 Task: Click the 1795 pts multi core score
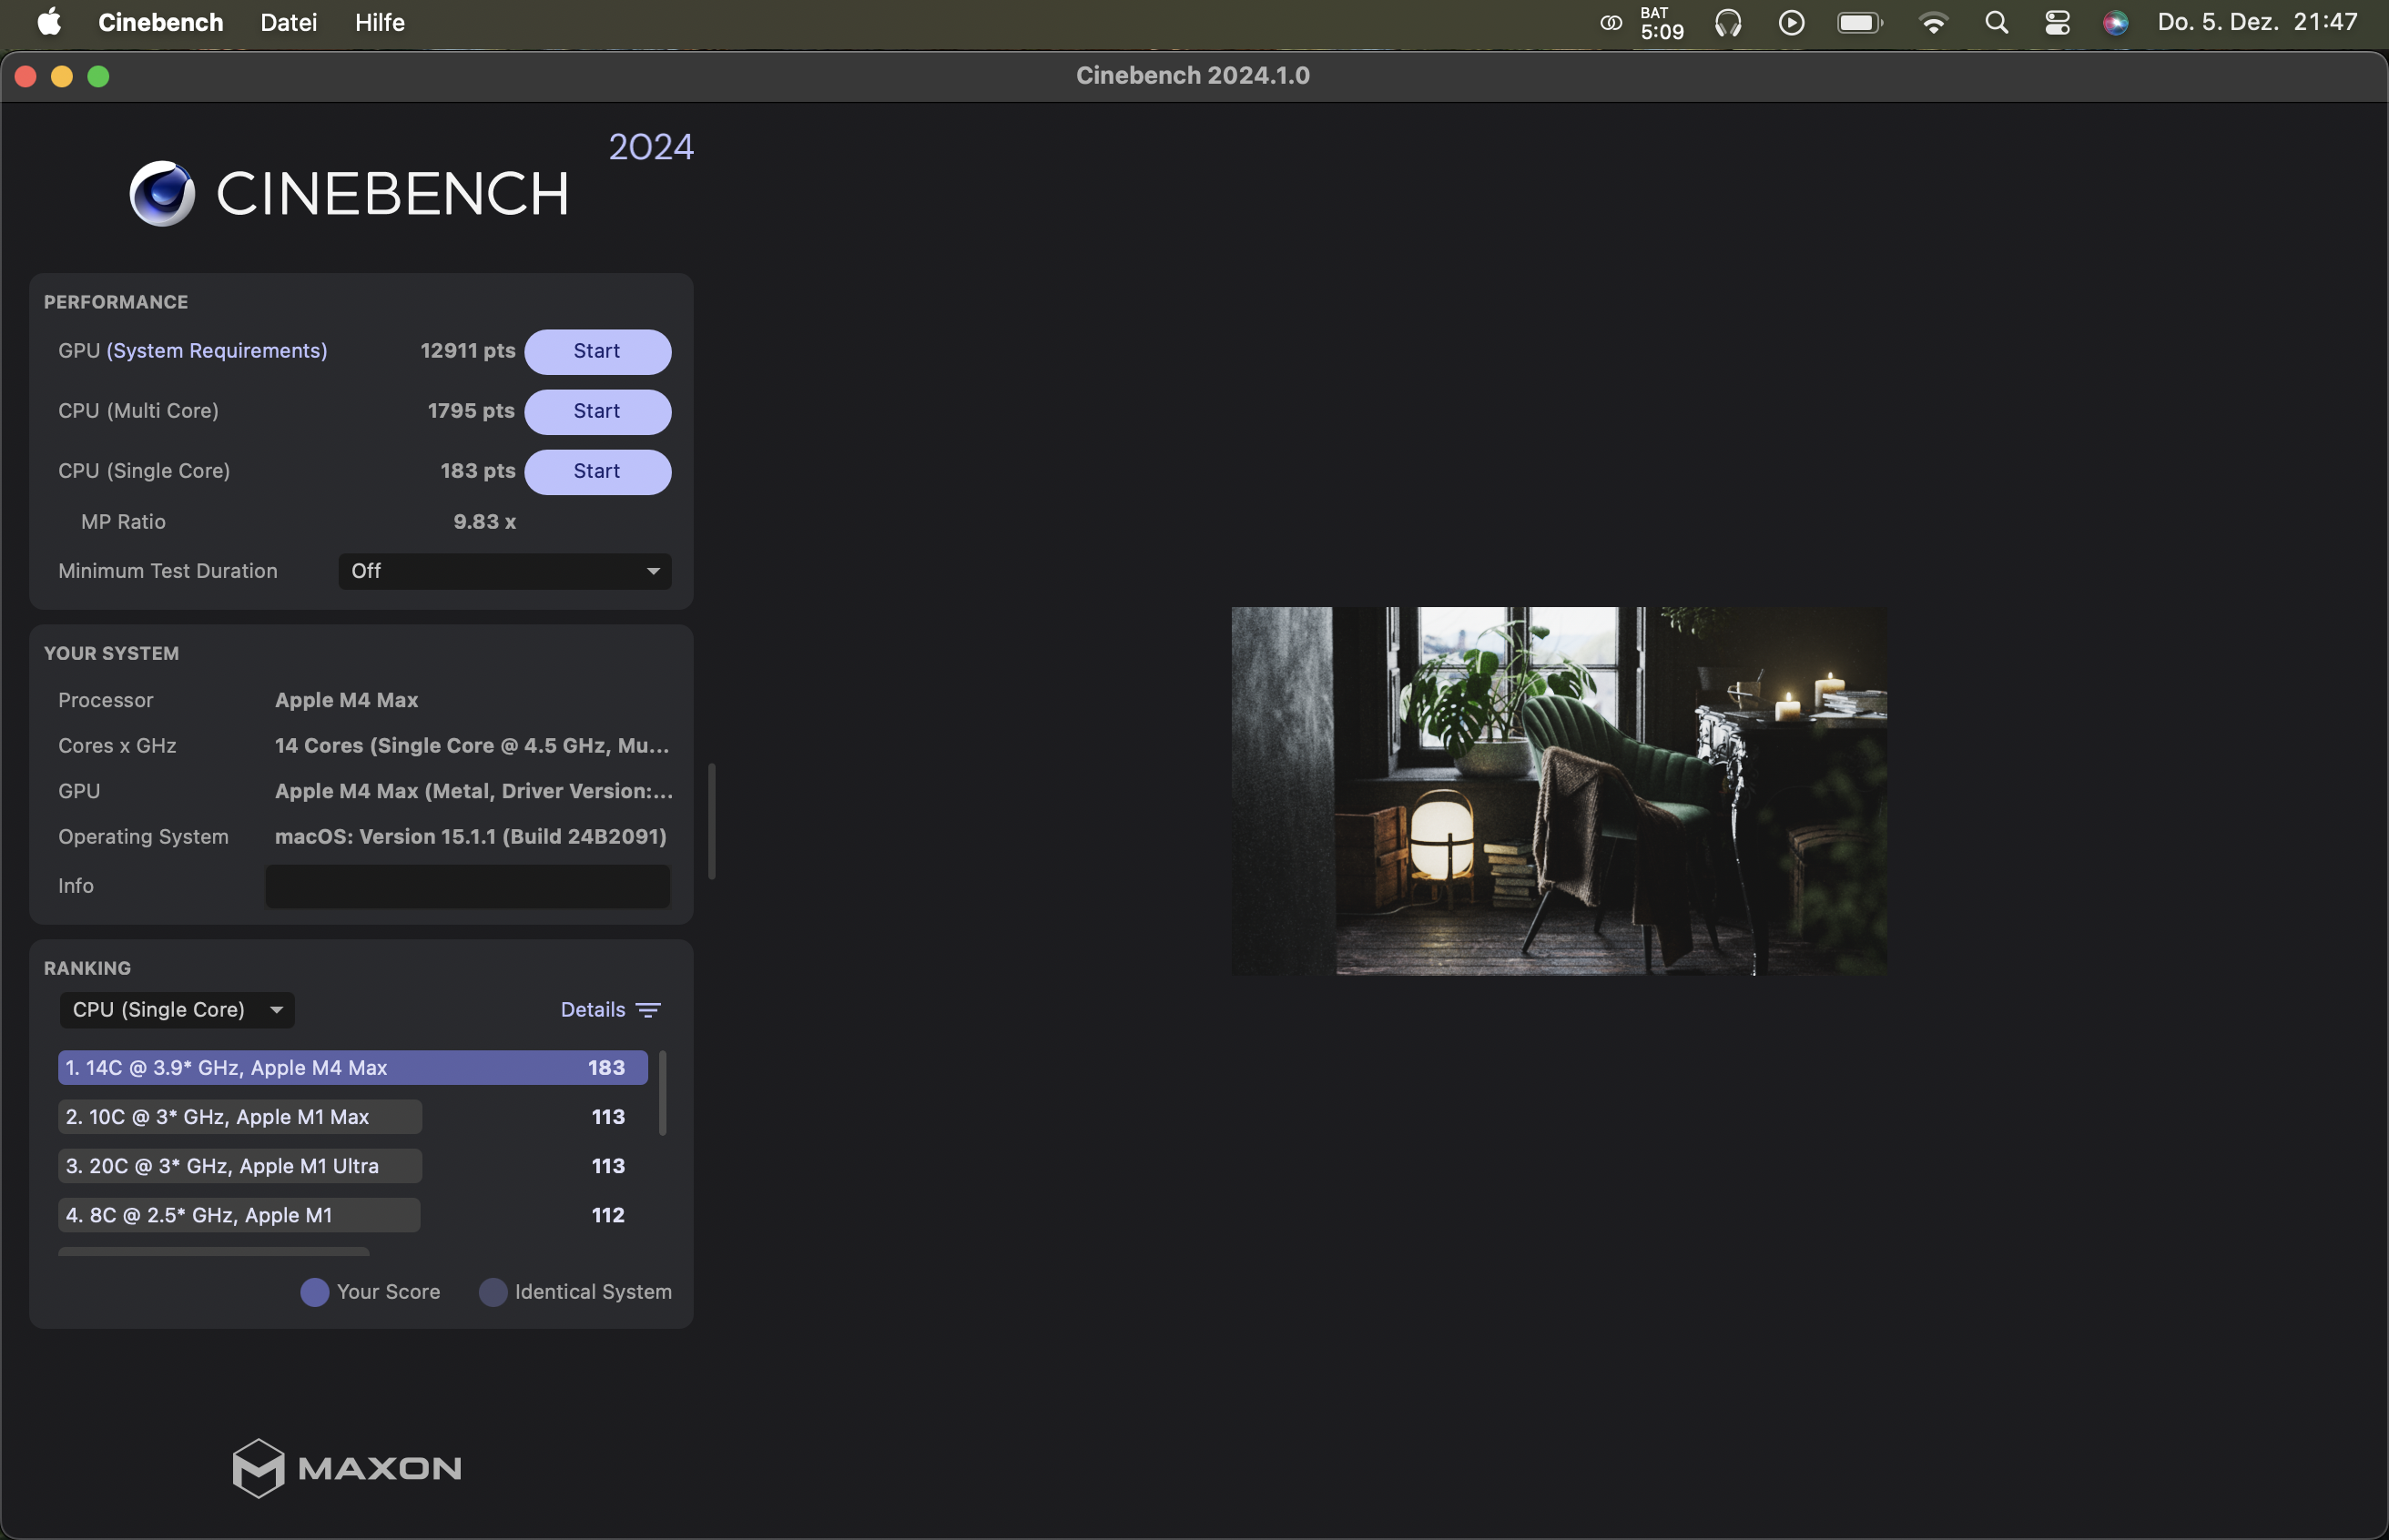pos(471,411)
